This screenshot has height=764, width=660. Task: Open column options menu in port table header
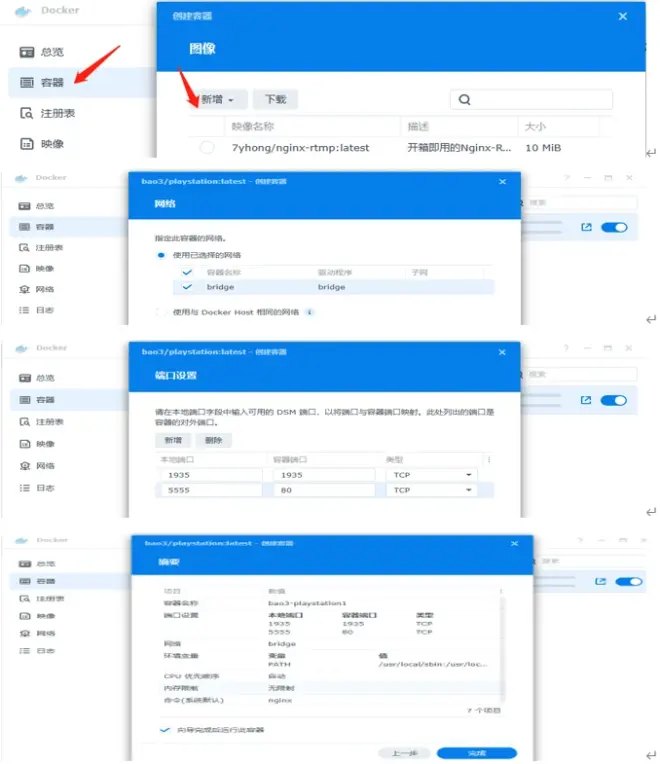click(x=489, y=459)
